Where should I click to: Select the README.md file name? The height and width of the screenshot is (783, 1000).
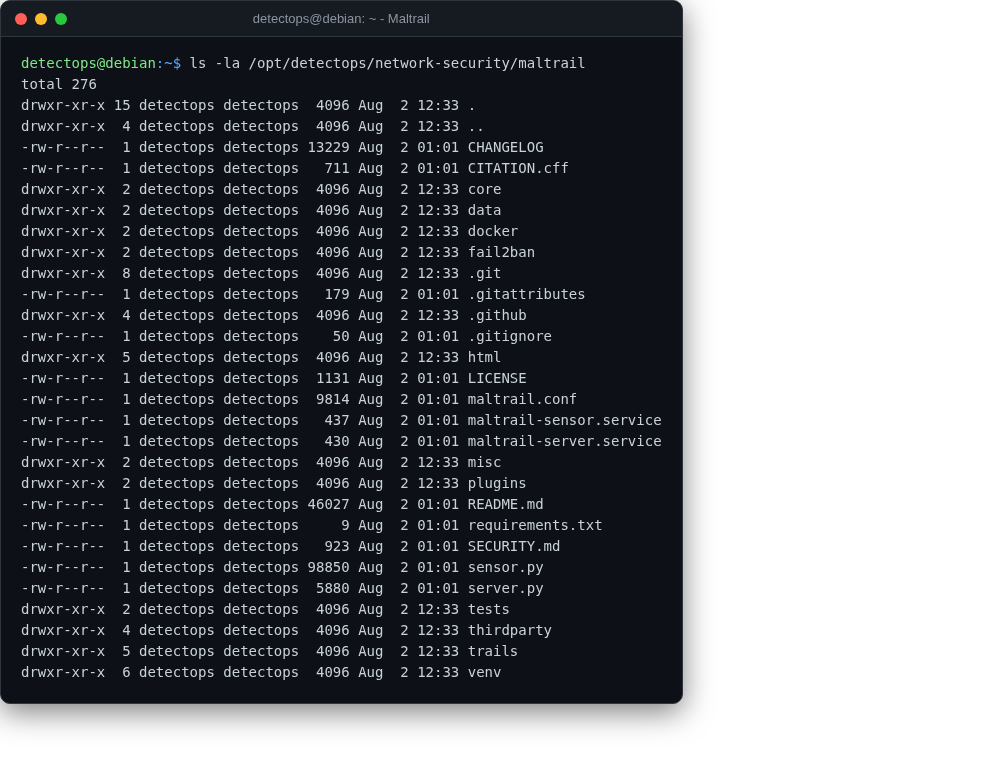506,505
